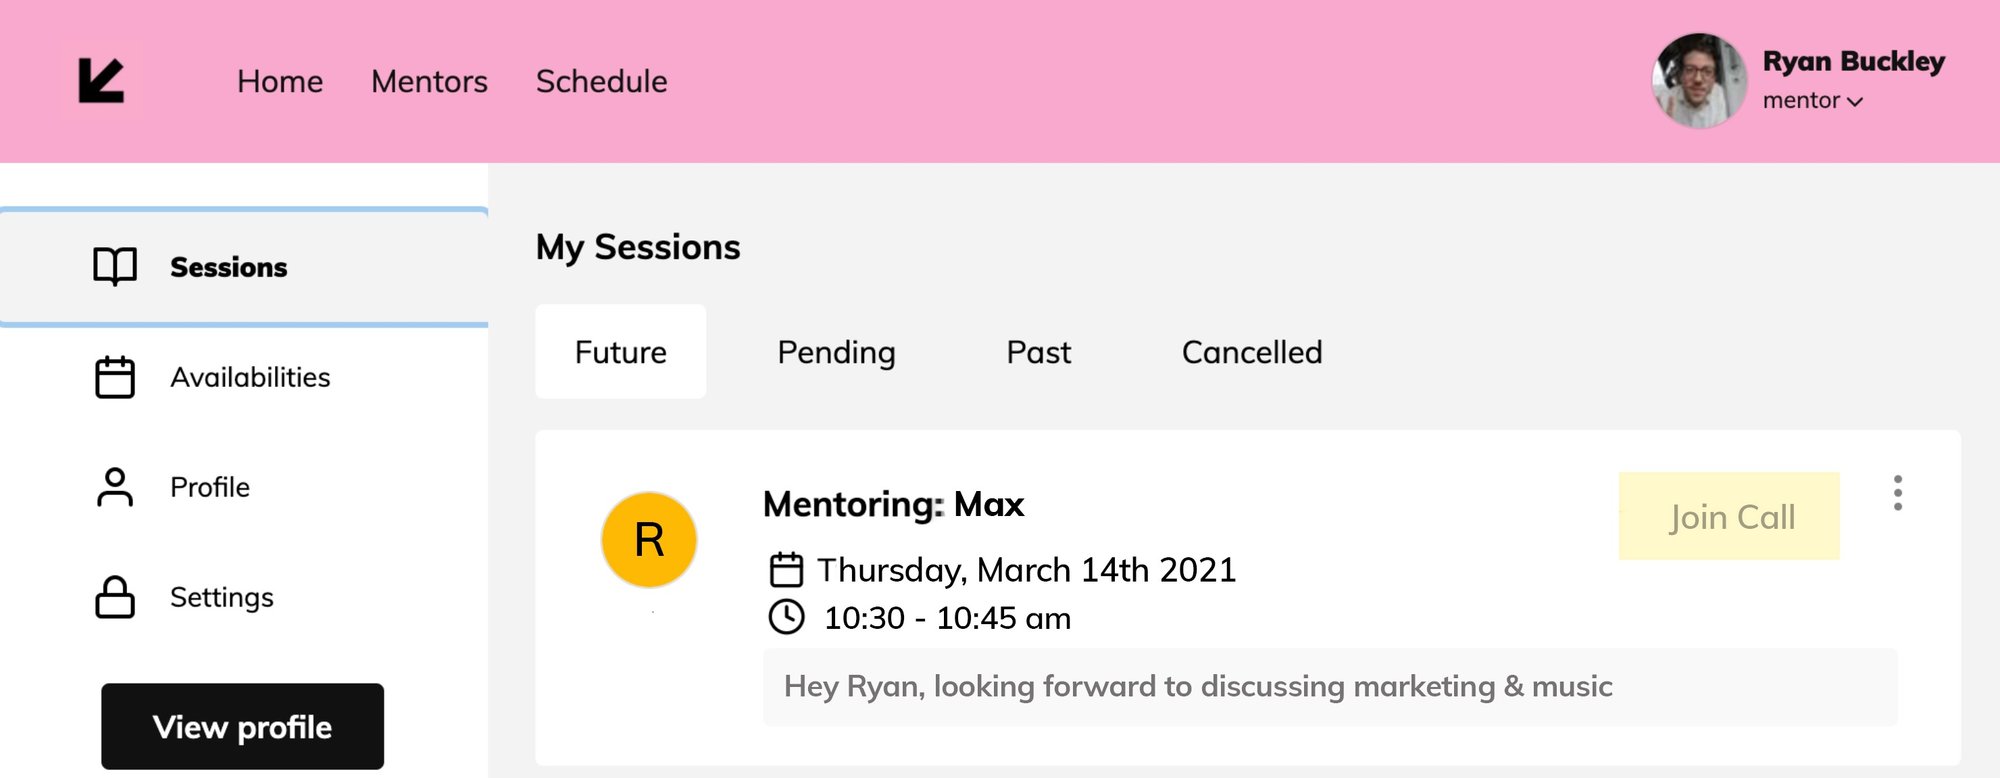Open the Mentors page
Screen dimensions: 2000x778
pos(429,81)
